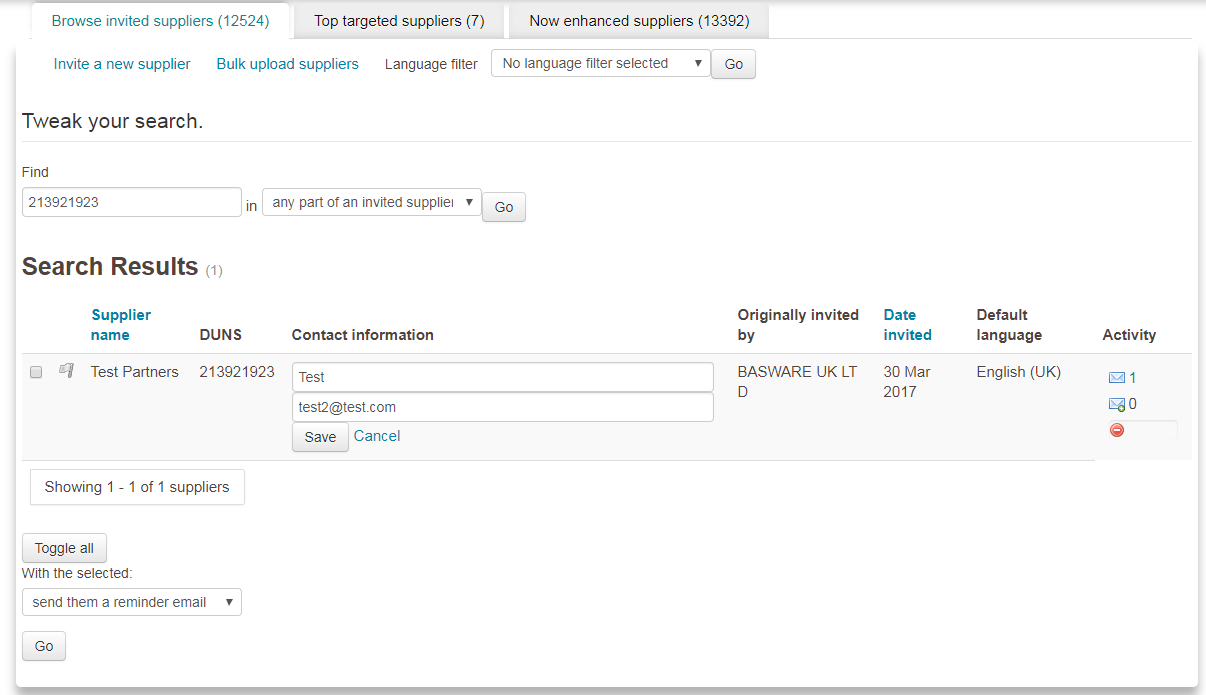Select the Browse invited suppliers tab
The width and height of the screenshot is (1206, 695).
pos(160,20)
